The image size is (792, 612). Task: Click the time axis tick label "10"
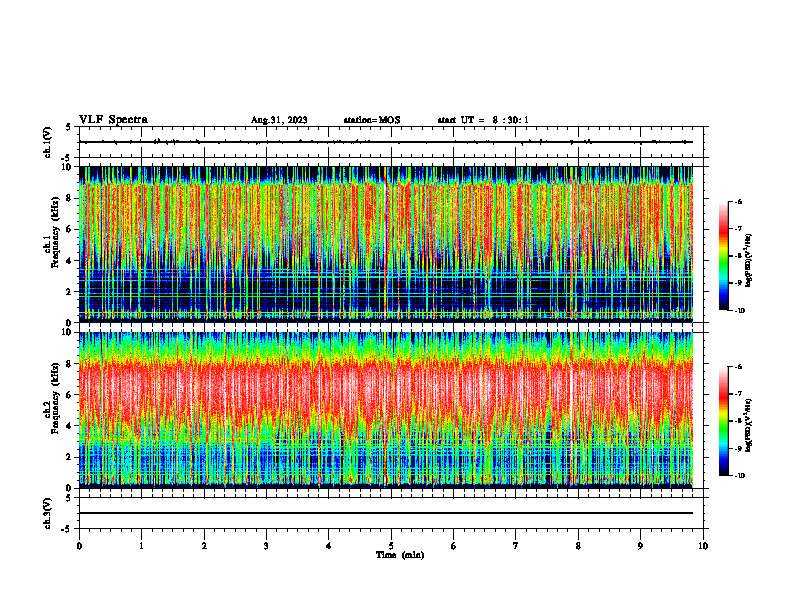[x=703, y=546]
